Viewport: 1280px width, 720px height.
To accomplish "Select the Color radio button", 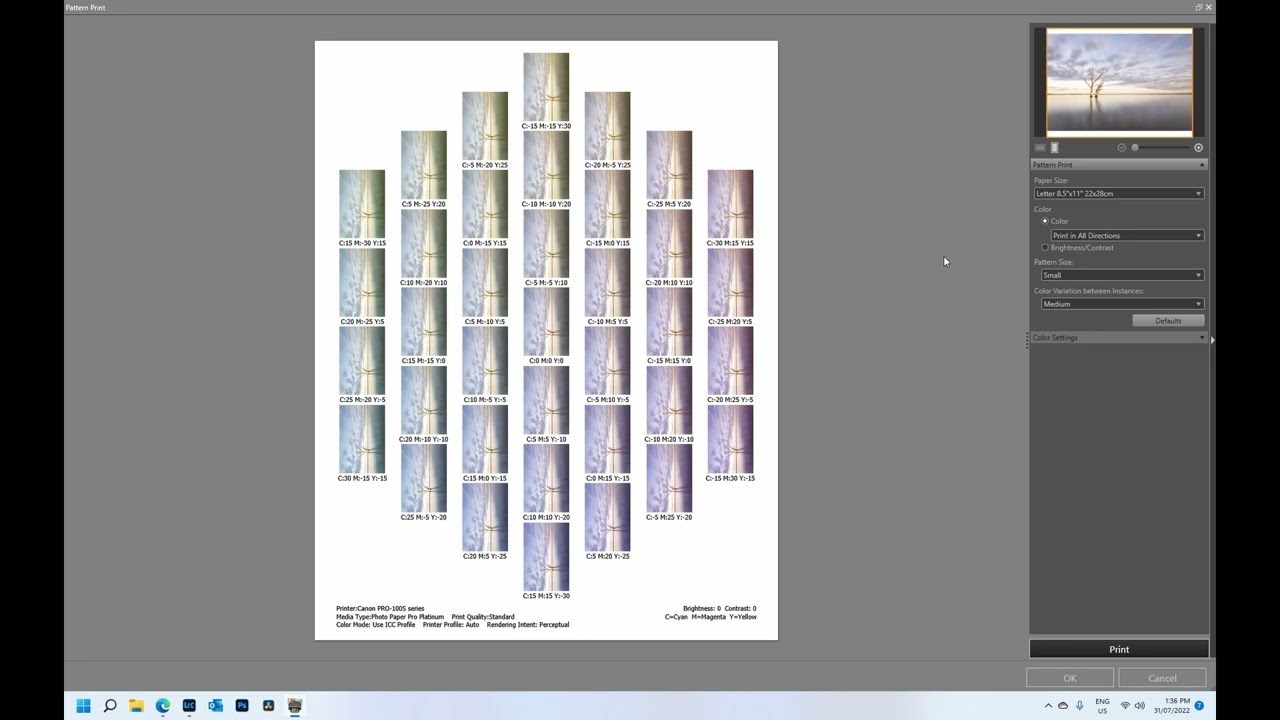I will (1045, 221).
